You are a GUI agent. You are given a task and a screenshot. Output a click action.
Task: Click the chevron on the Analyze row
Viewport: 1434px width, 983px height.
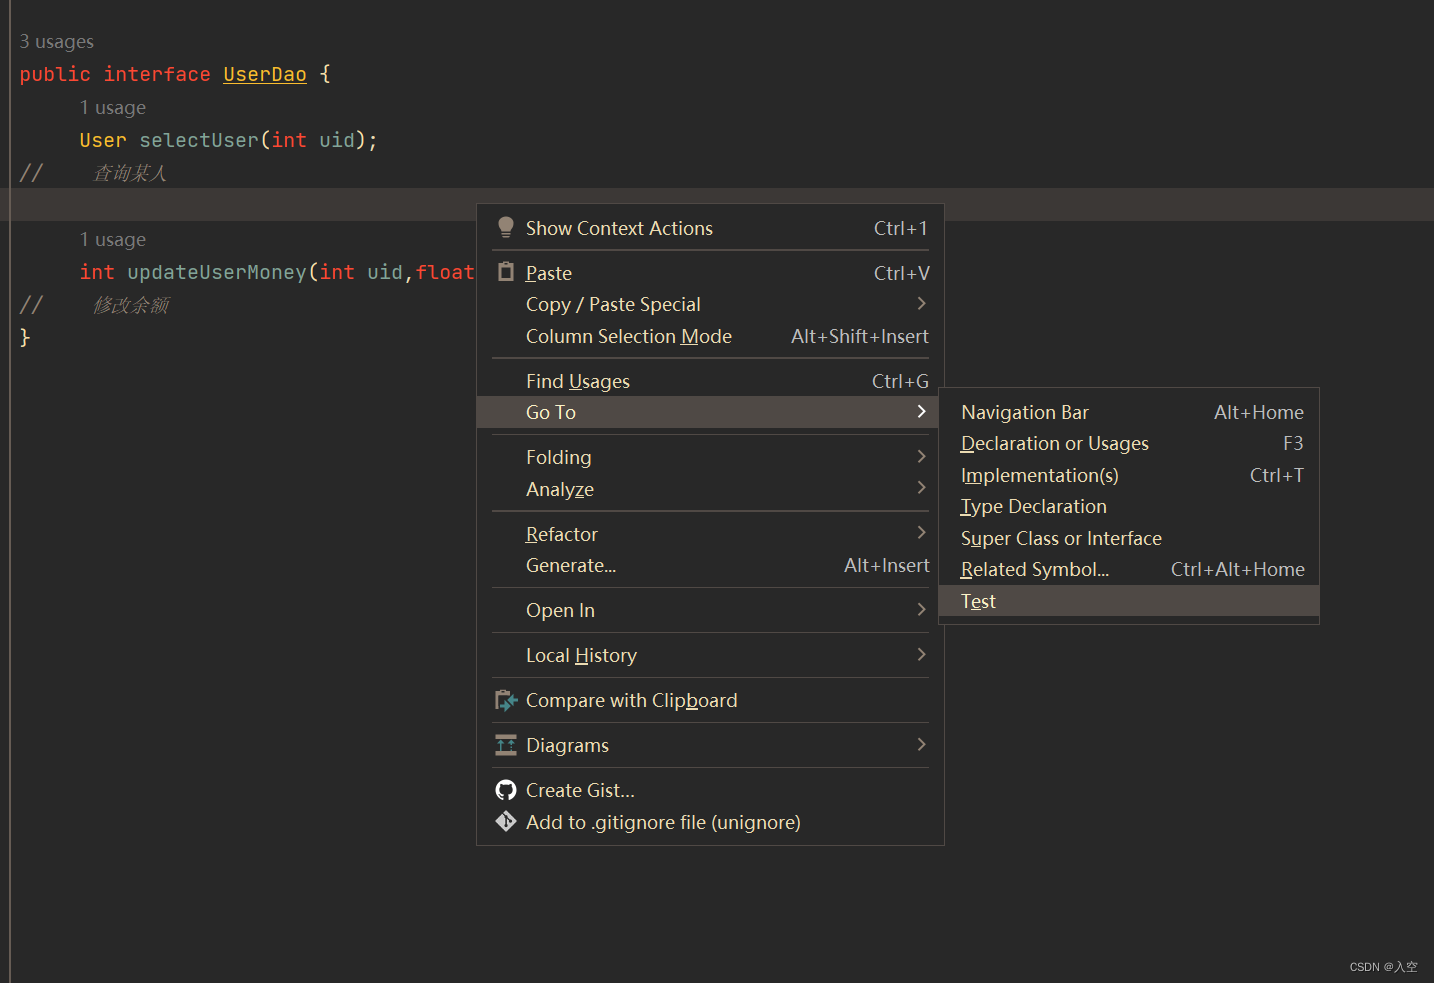(x=921, y=487)
